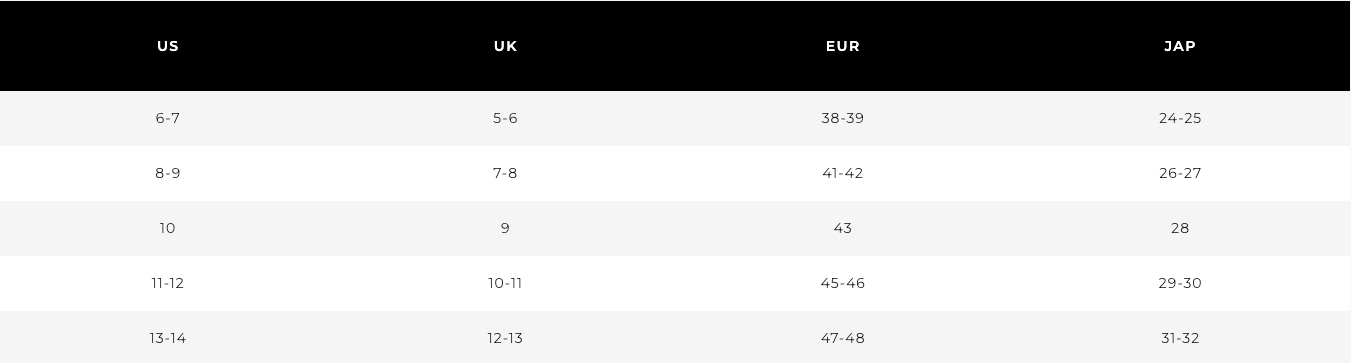Select EUR size 41-42 cell
Image resolution: width=1351 pixels, height=363 pixels.
(843, 173)
